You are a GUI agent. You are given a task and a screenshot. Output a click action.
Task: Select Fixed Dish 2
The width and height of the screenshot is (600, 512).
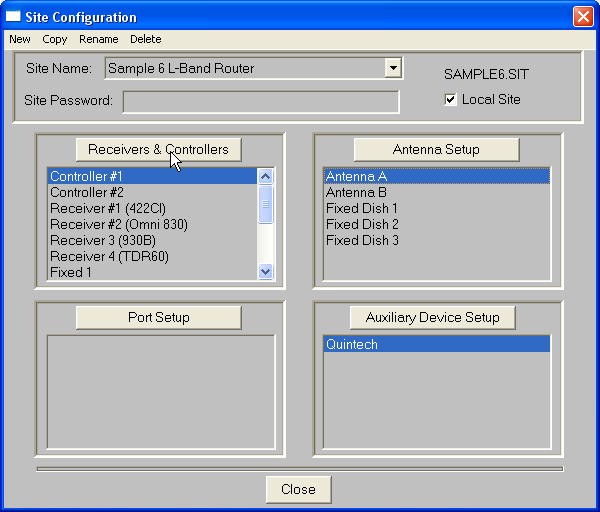(362, 224)
